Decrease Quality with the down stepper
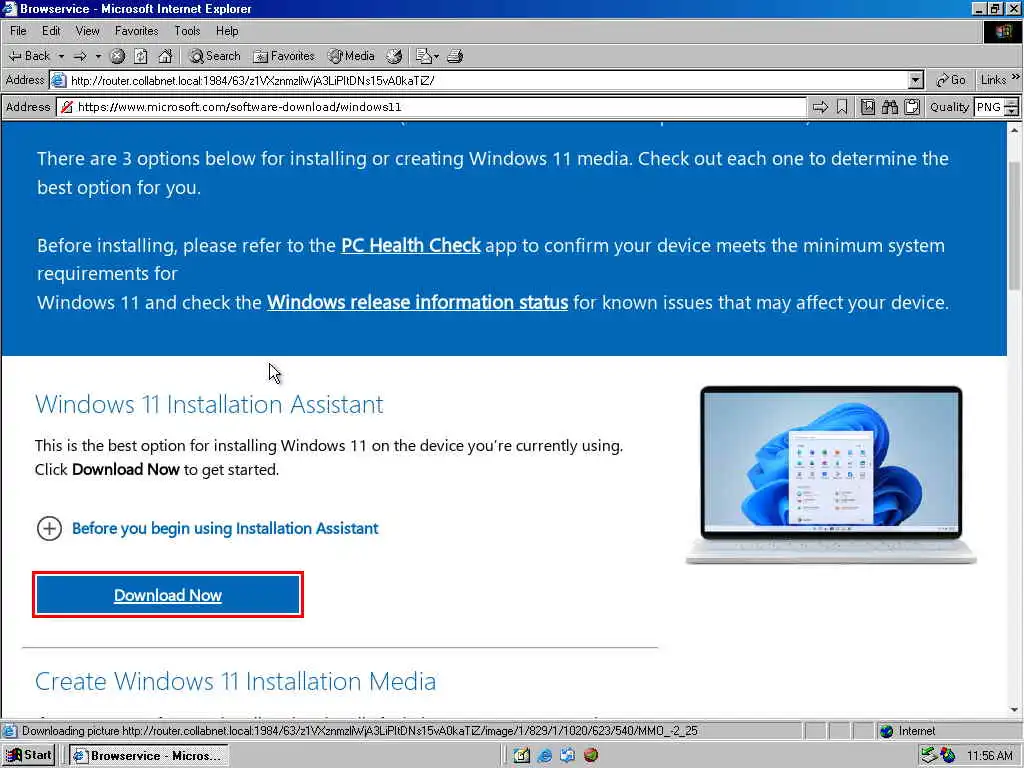 point(1012,112)
